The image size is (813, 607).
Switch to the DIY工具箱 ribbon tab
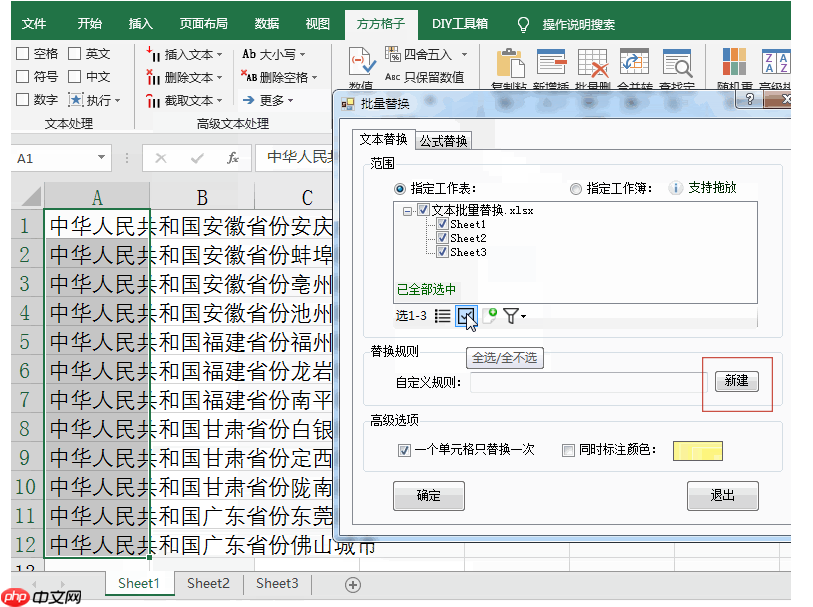(x=460, y=24)
